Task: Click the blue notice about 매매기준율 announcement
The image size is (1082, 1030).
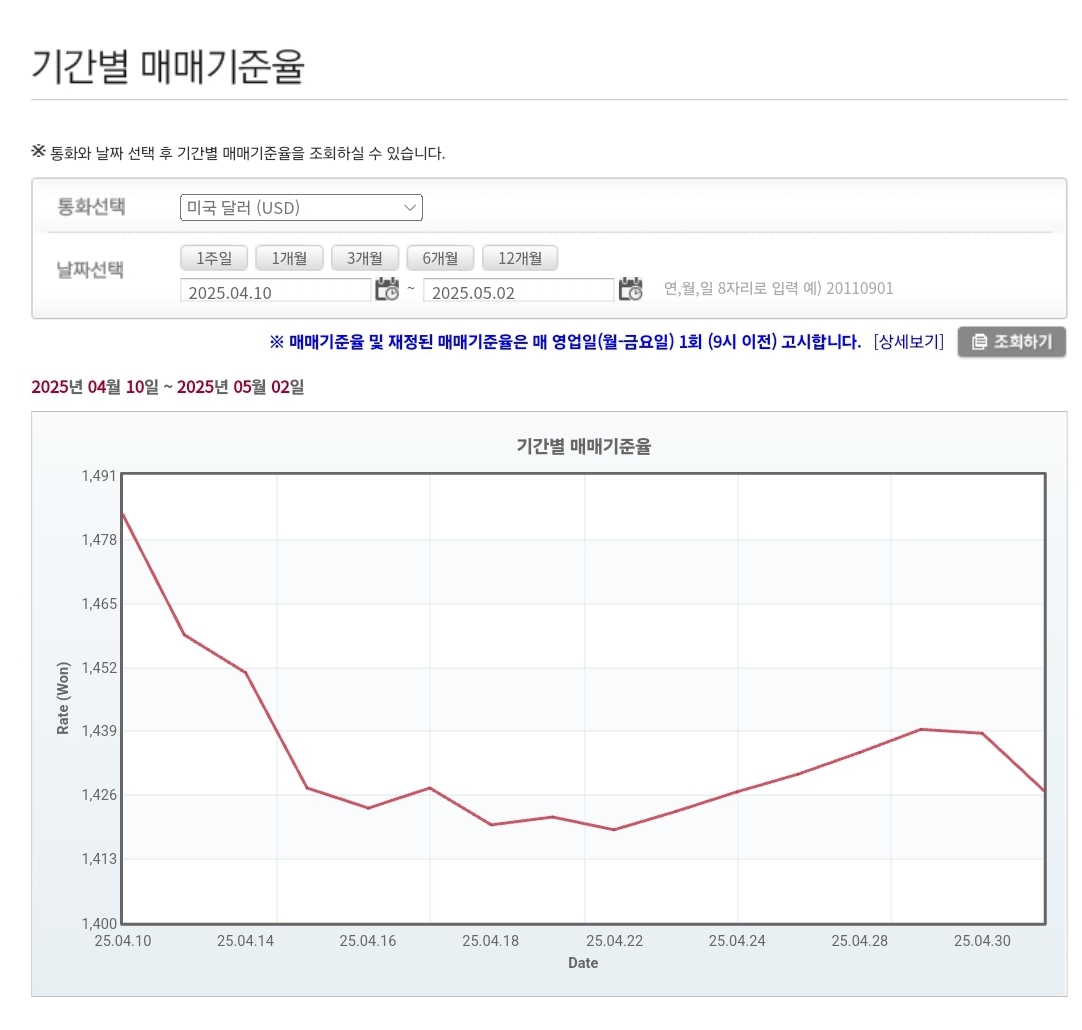Action: tap(565, 341)
